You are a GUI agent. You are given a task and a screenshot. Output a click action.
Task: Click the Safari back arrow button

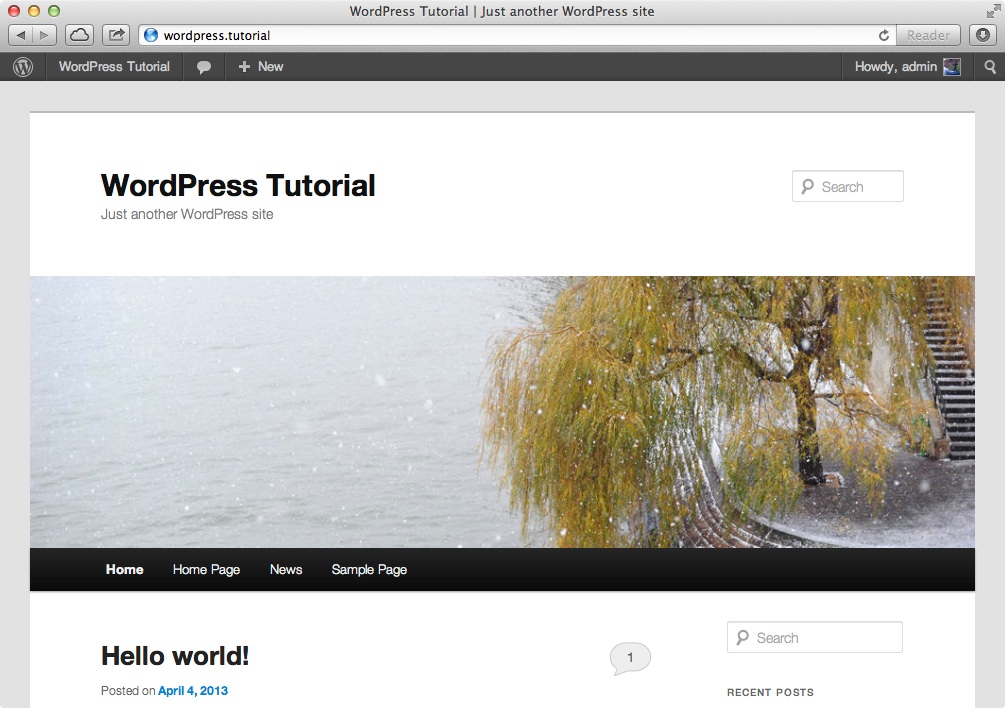coord(20,35)
